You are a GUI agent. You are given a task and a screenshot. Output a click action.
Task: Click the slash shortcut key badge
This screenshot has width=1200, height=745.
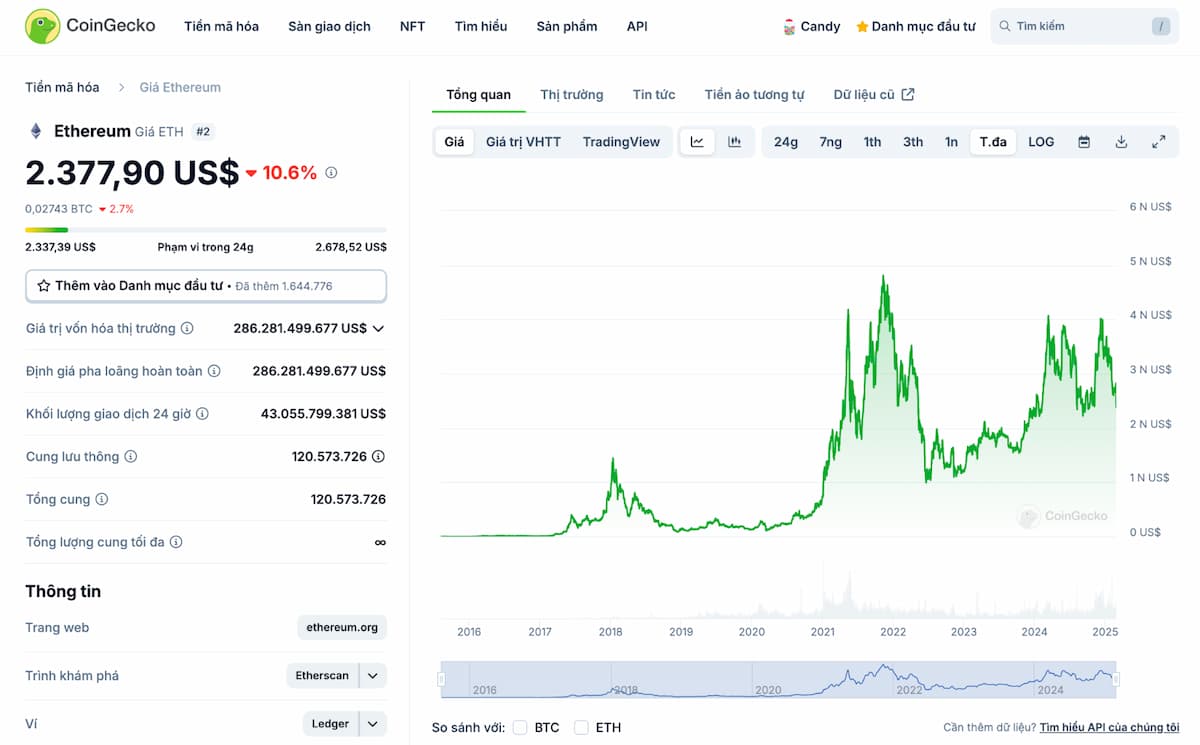coord(1161,27)
